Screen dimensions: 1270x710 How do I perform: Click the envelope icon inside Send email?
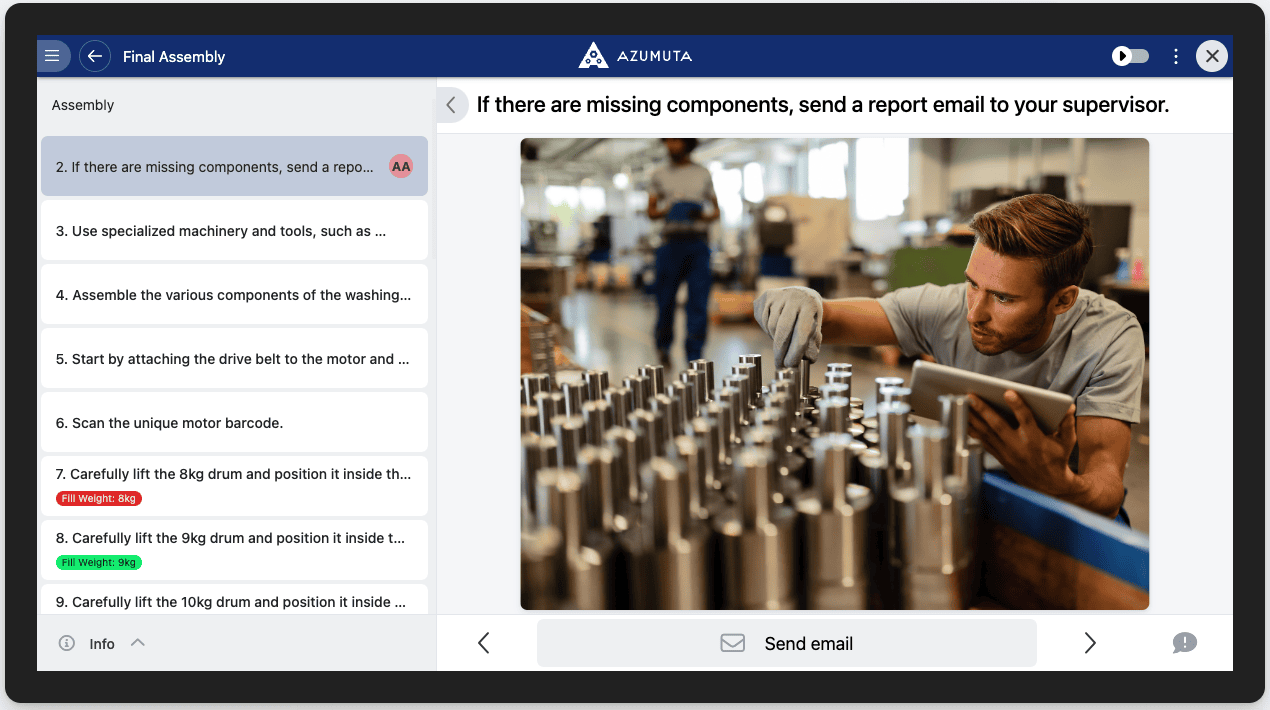point(733,643)
